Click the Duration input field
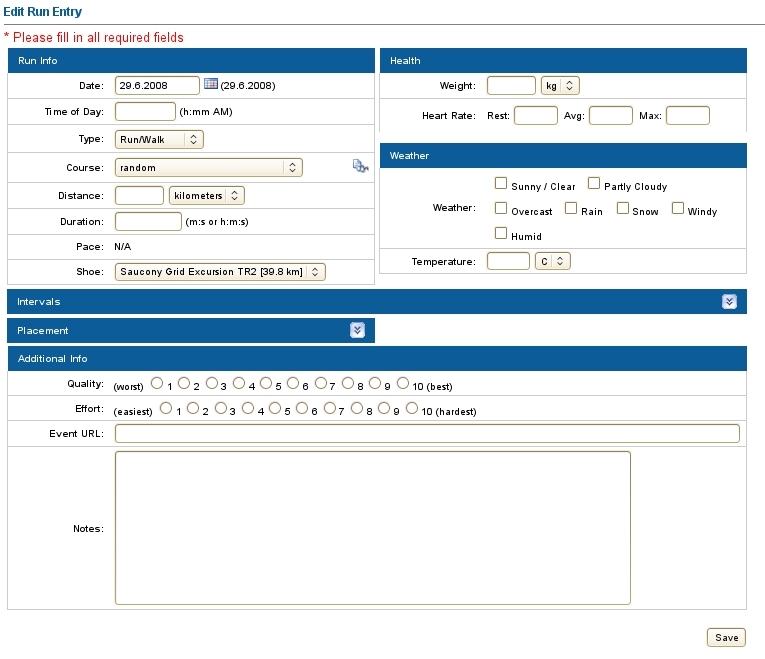765x659 pixels. coord(148,221)
